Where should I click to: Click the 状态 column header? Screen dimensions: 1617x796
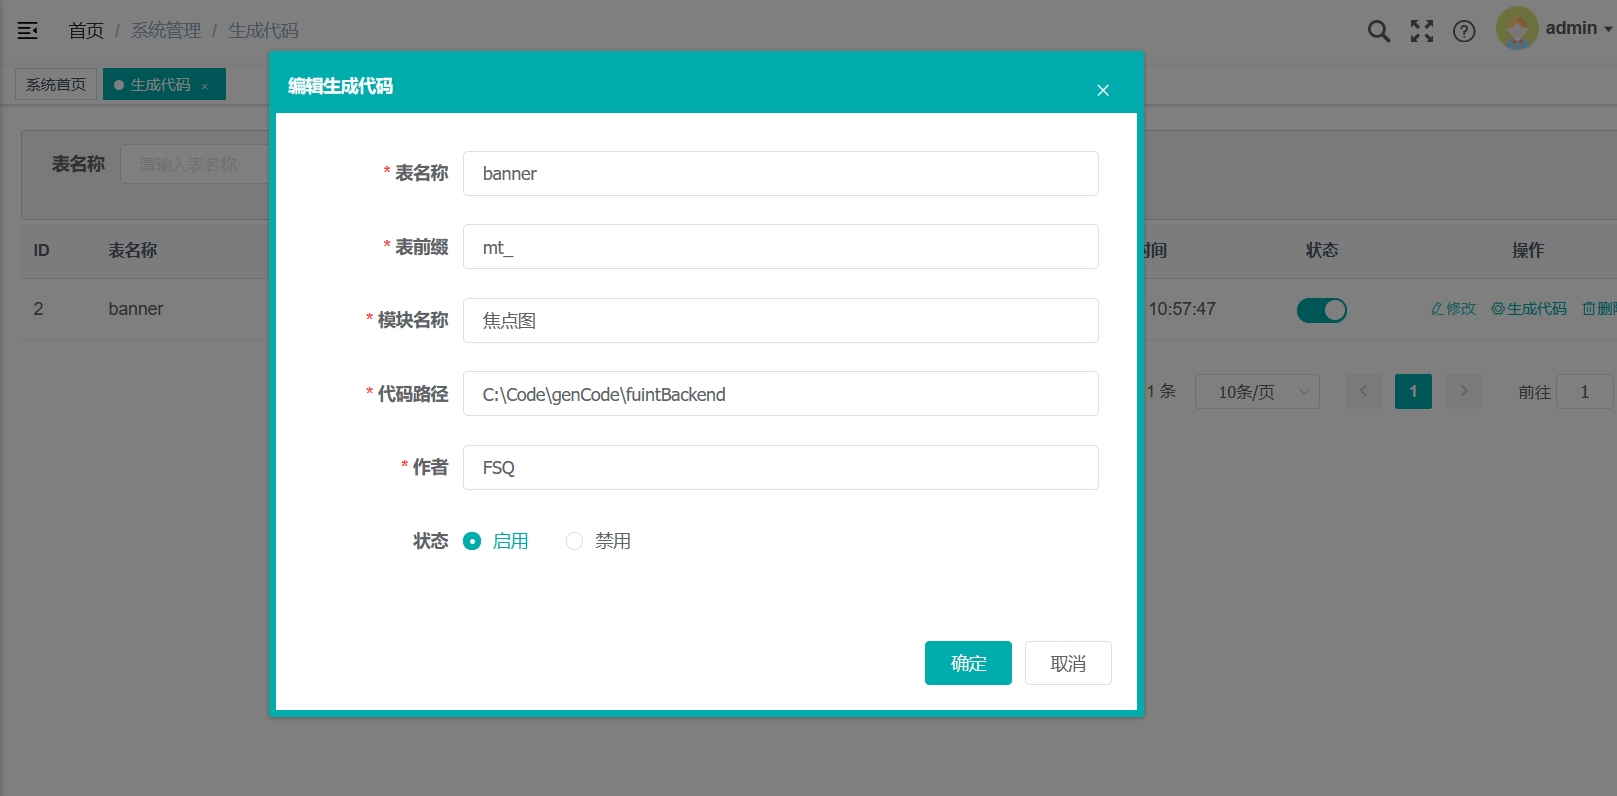pyautogui.click(x=1322, y=250)
